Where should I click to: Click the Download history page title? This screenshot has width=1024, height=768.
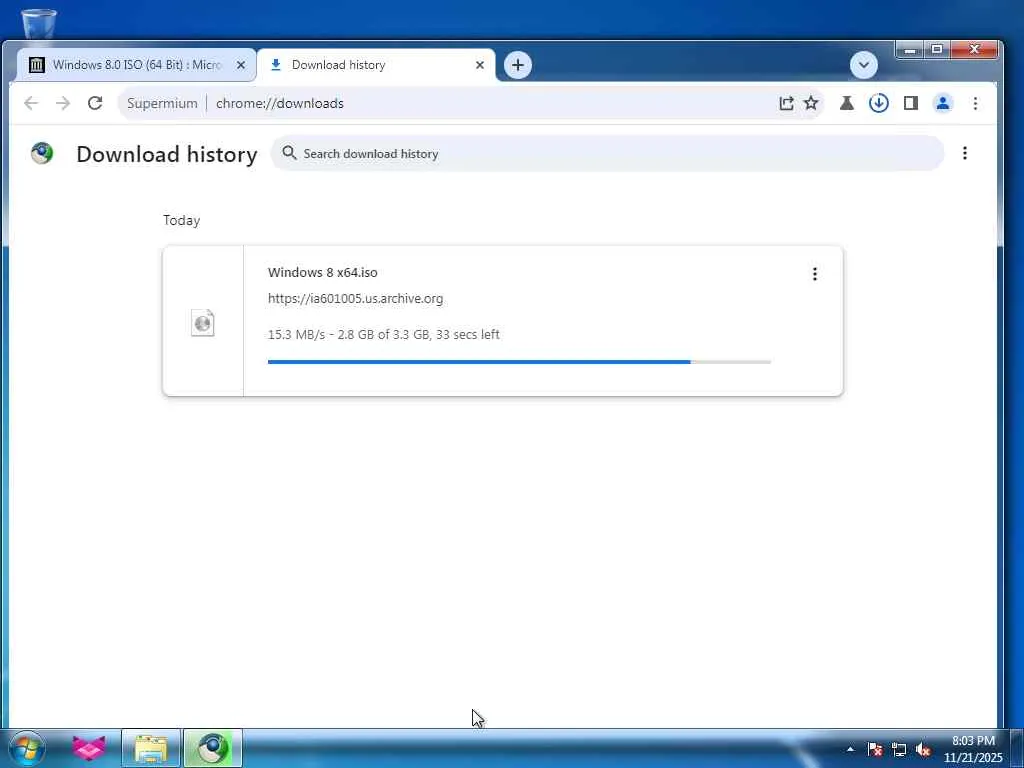(167, 154)
